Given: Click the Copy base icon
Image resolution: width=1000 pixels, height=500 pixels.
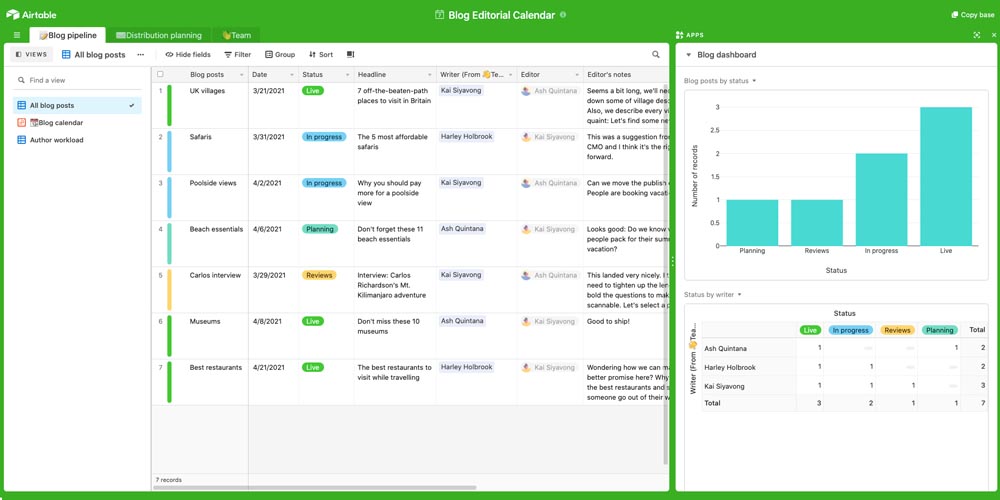Looking at the screenshot, I should pos(955,15).
